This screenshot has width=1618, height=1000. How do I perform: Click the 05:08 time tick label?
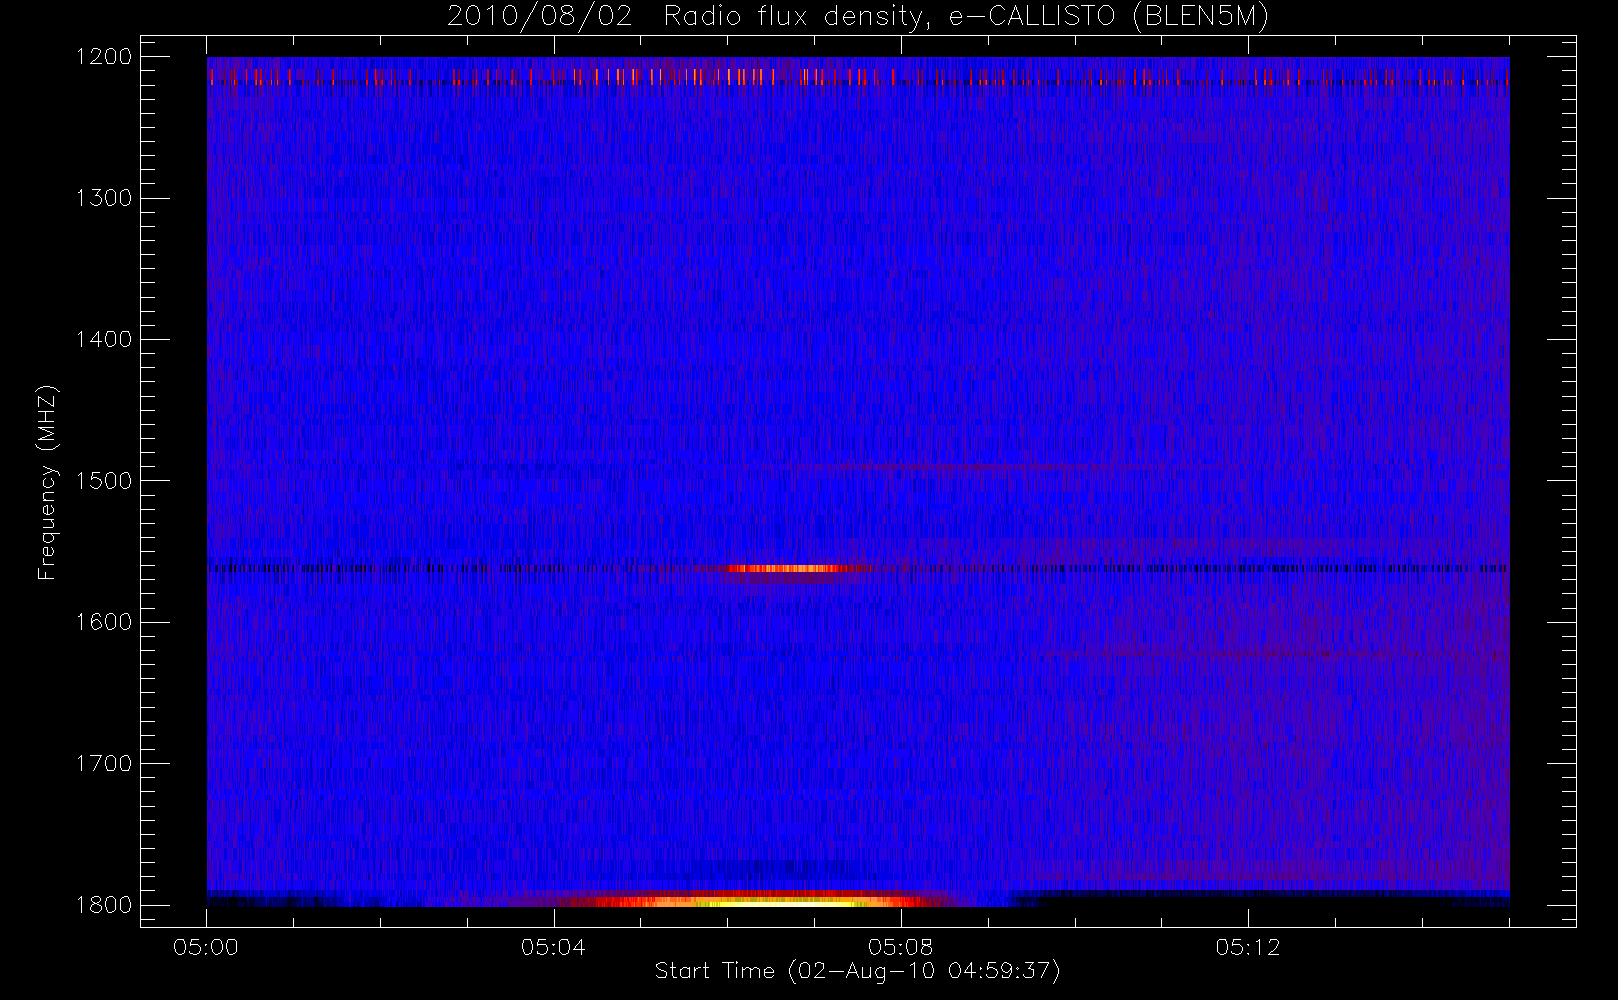click(901, 947)
